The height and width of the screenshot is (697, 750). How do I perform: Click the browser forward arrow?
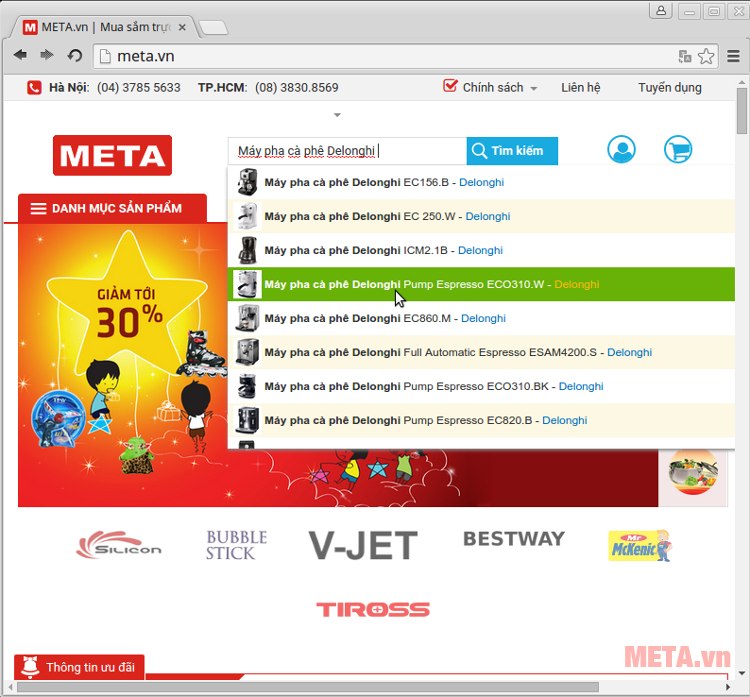click(47, 55)
